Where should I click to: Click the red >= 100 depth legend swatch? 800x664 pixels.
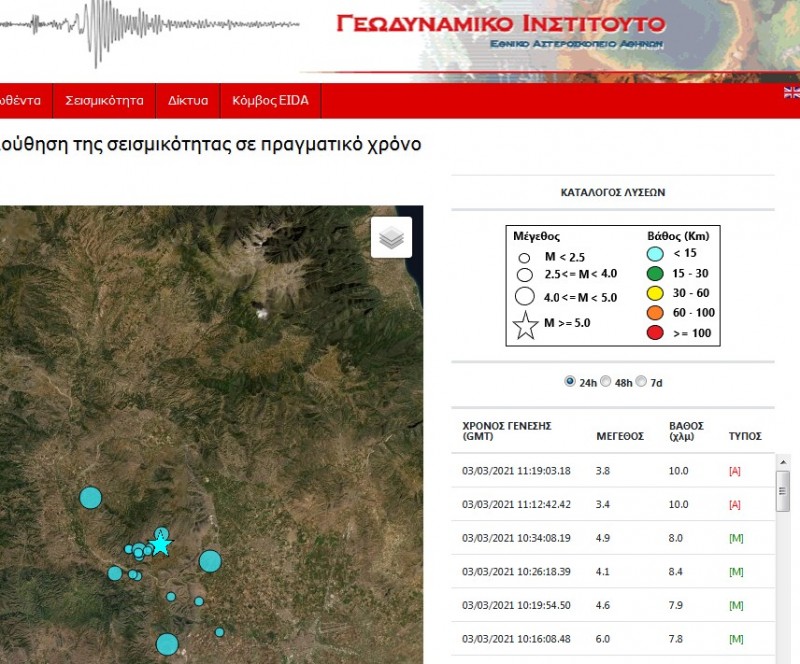pyautogui.click(x=656, y=333)
